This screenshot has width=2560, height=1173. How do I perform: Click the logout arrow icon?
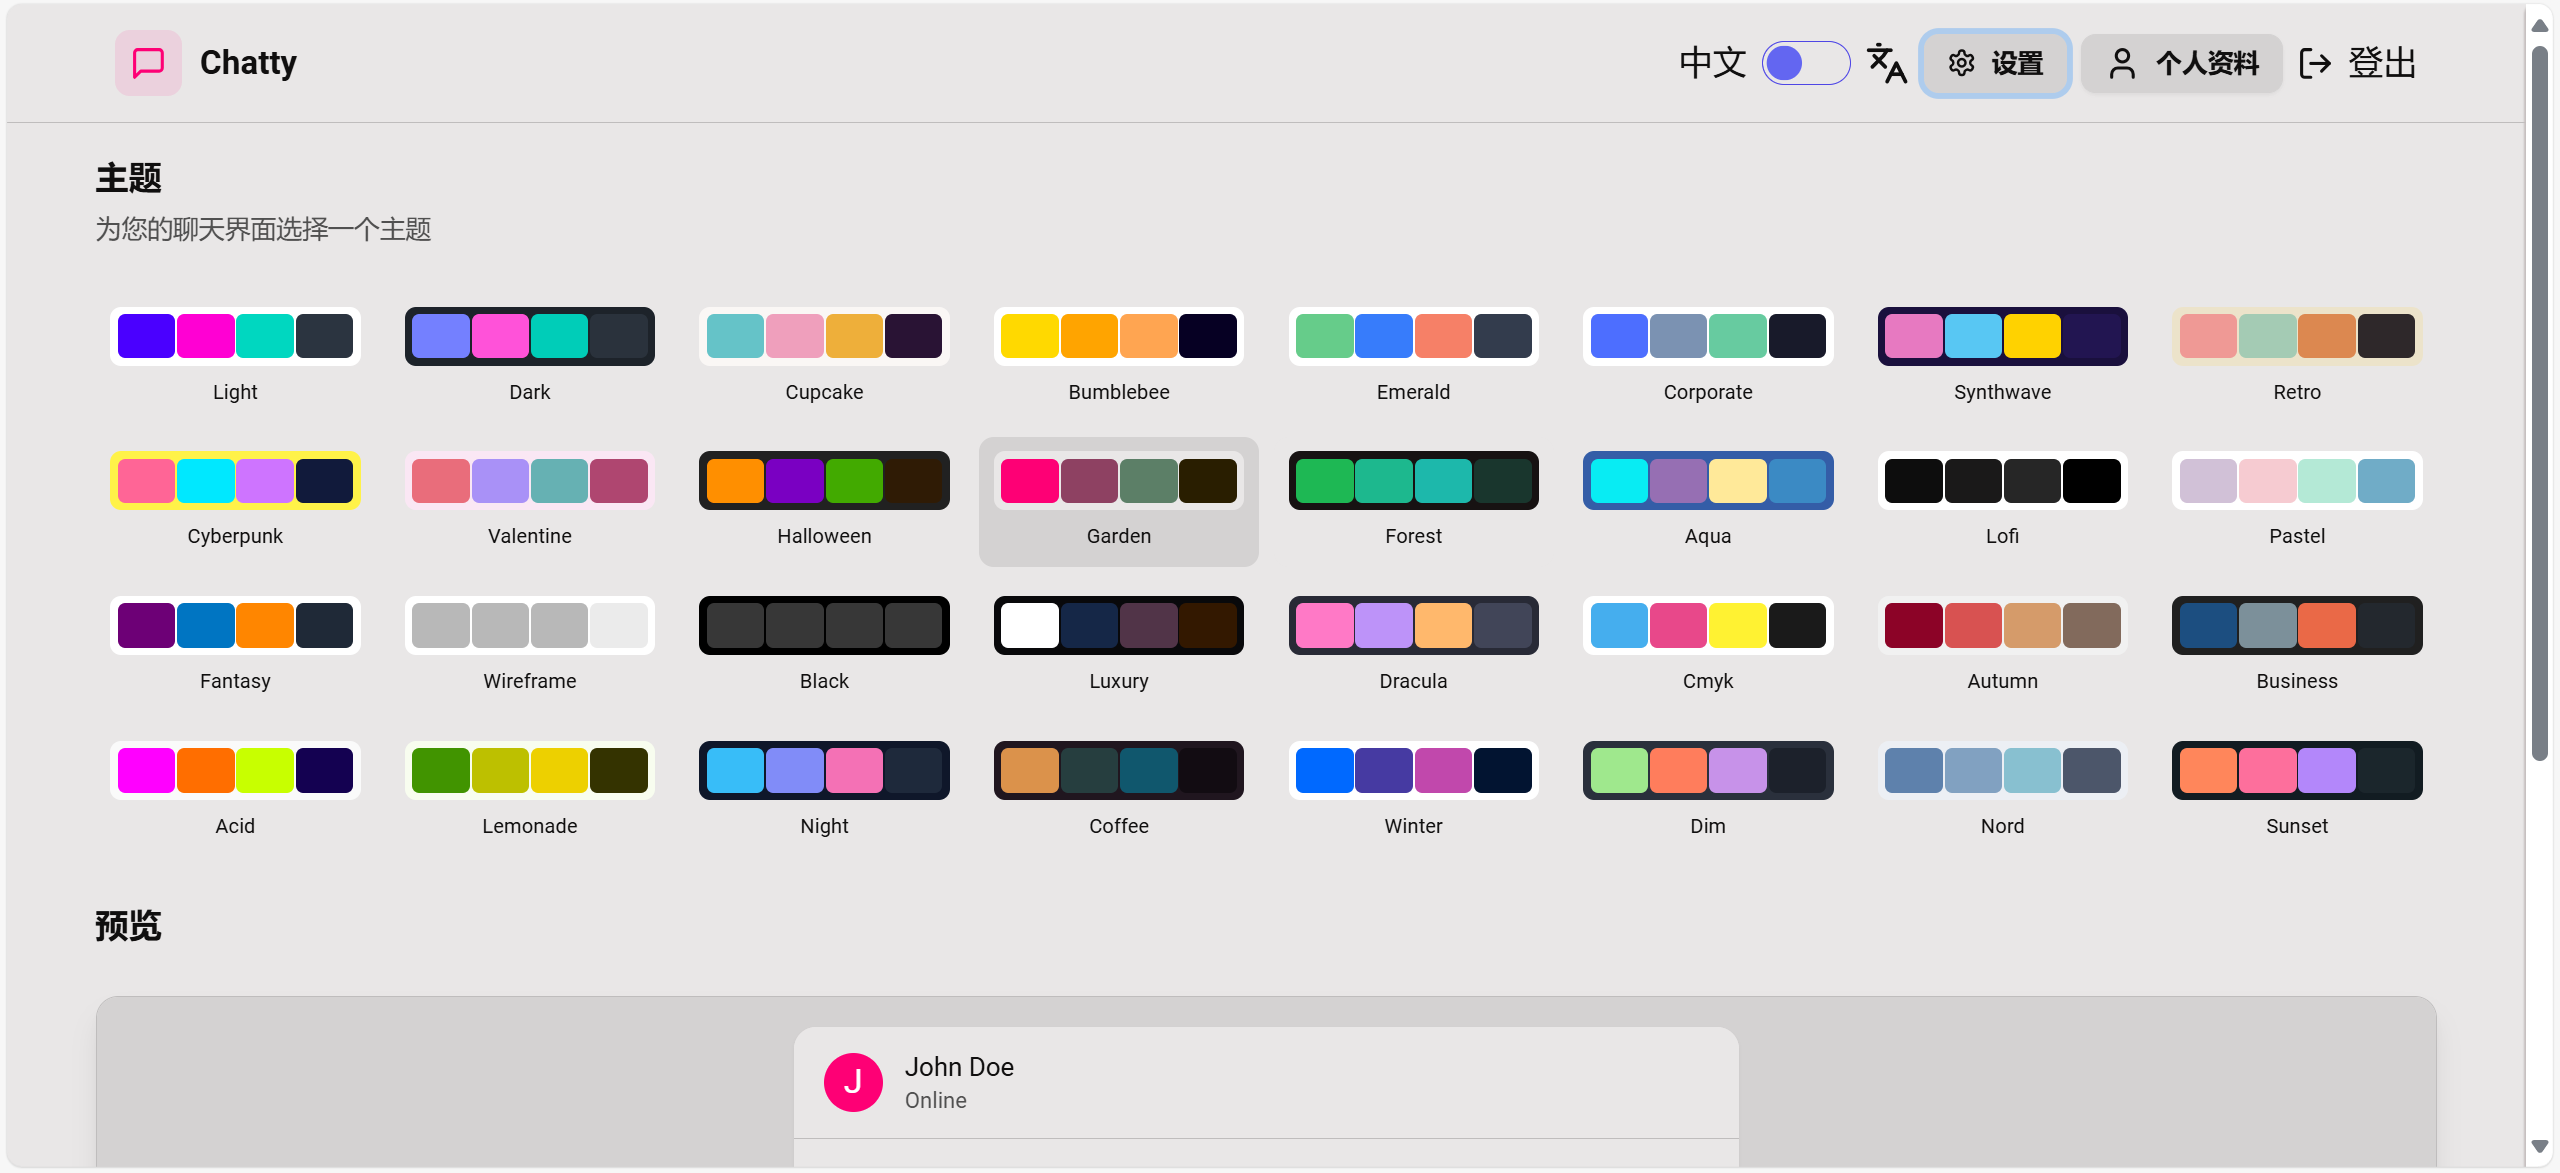click(x=2315, y=63)
